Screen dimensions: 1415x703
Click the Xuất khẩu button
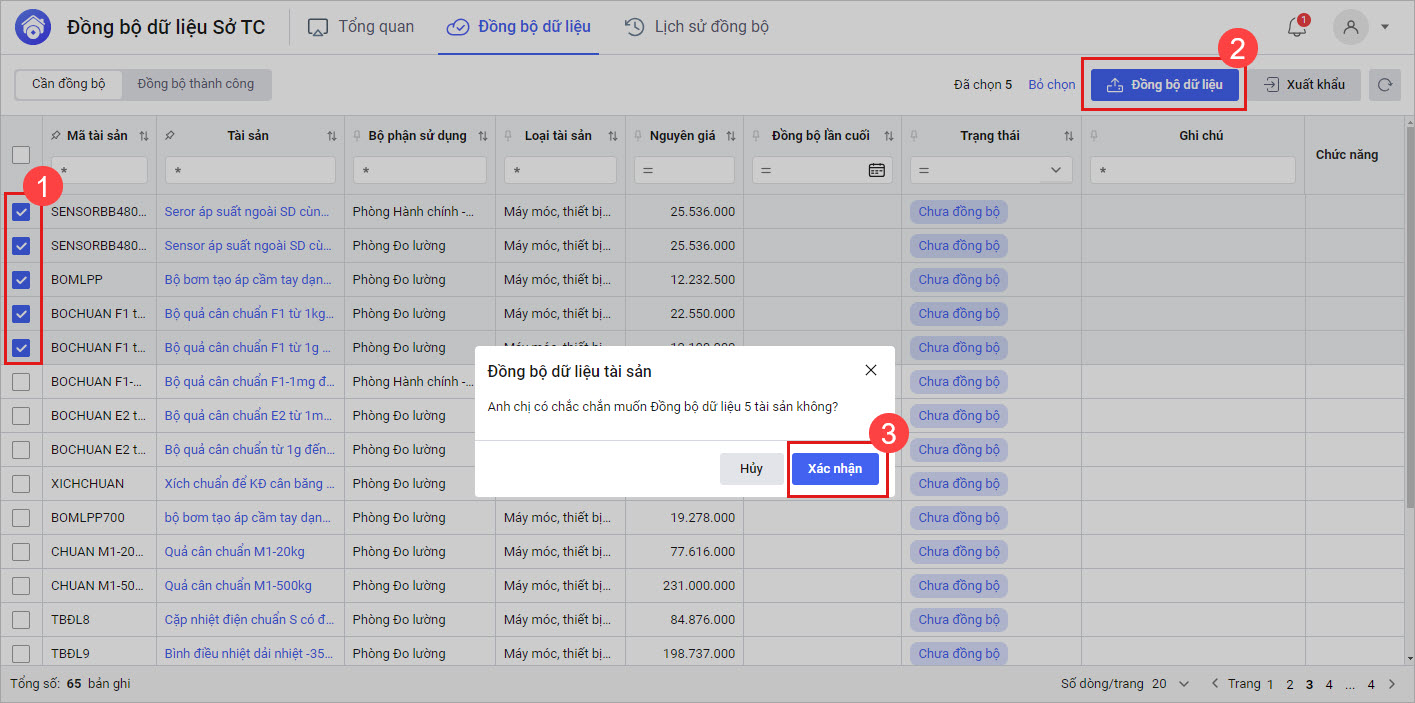point(1306,85)
